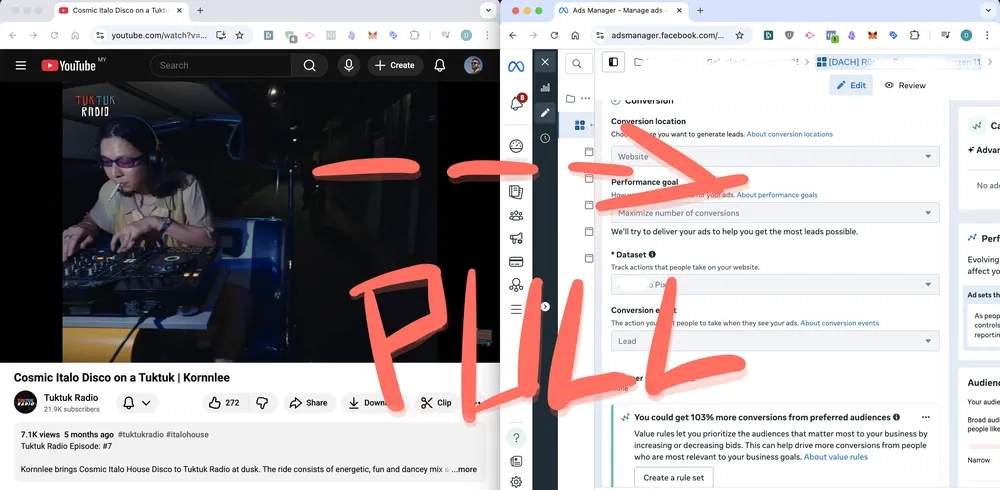Switch to the Review tab
The height and width of the screenshot is (490, 1000).
(x=905, y=86)
